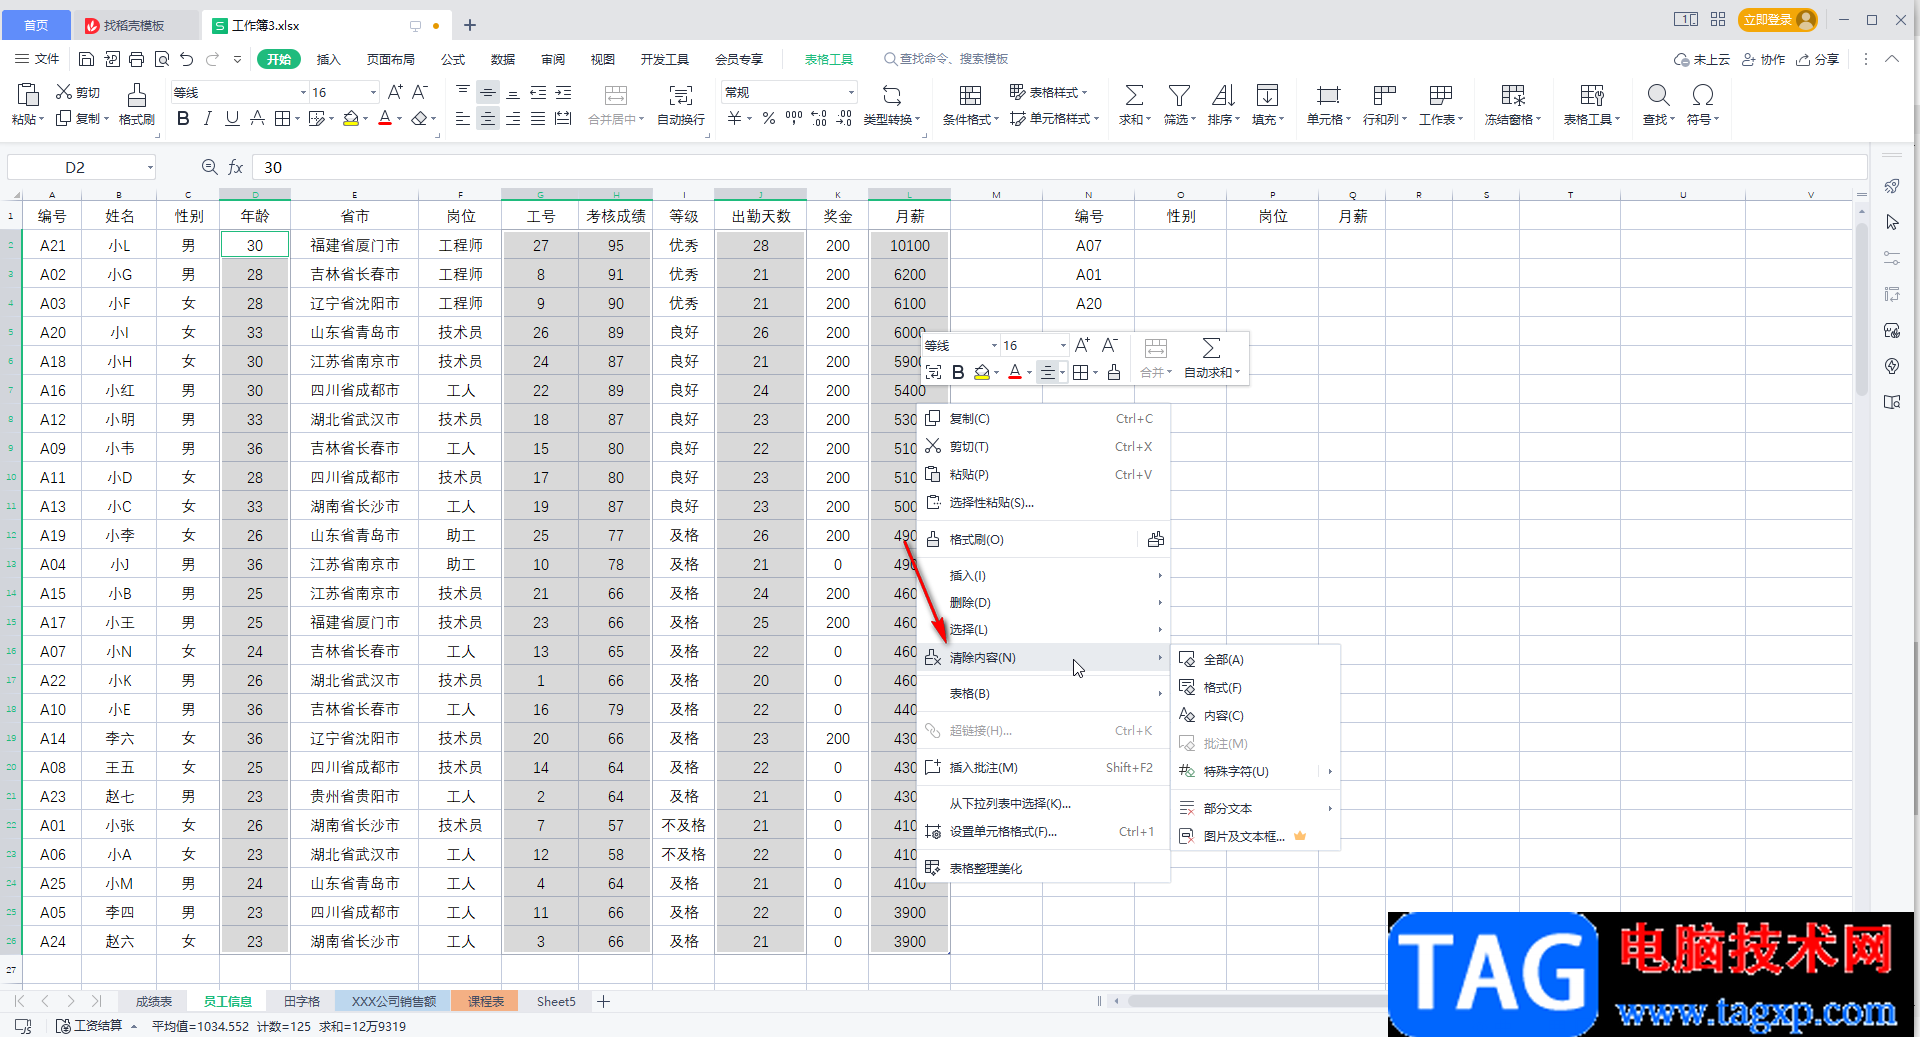Choose 复制(C) in context menu
The height and width of the screenshot is (1037, 1920).
(x=1044, y=419)
